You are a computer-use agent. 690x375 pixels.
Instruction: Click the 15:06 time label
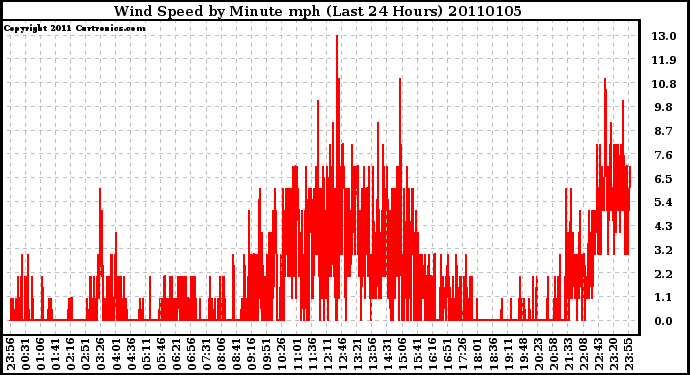[x=404, y=355]
